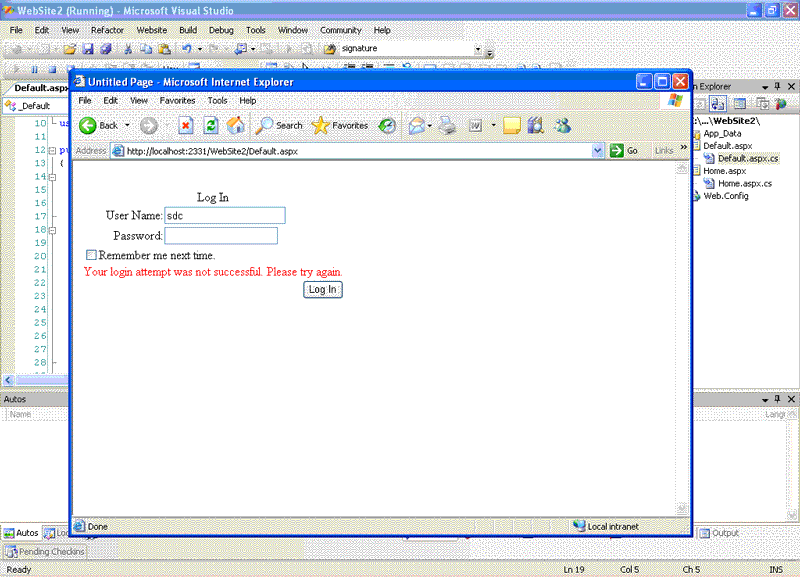
Task: Open Visual Studio Community menu
Action: tap(340, 30)
